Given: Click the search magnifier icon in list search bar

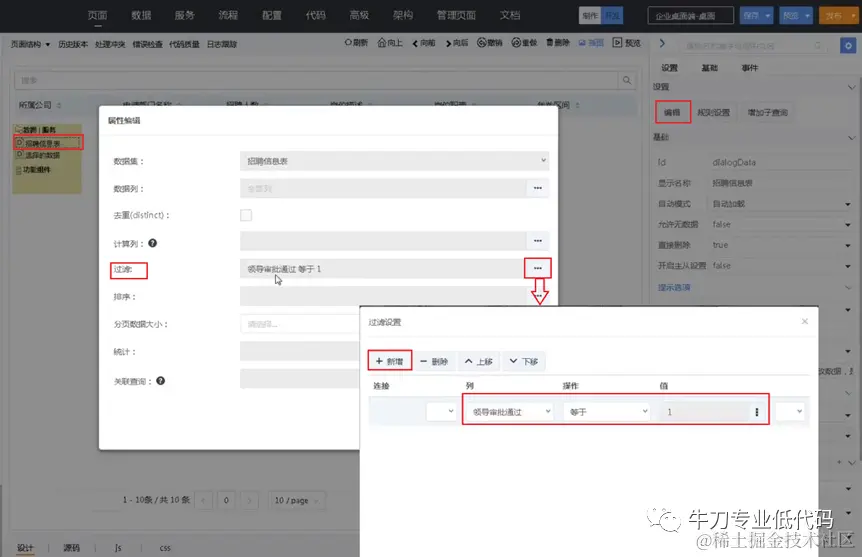Looking at the screenshot, I should click(627, 80).
